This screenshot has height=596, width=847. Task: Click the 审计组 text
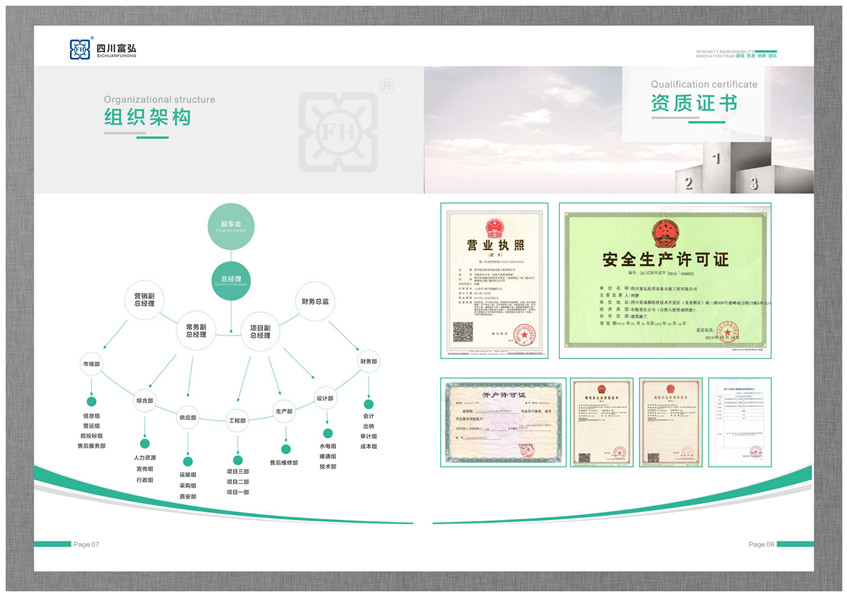368,437
